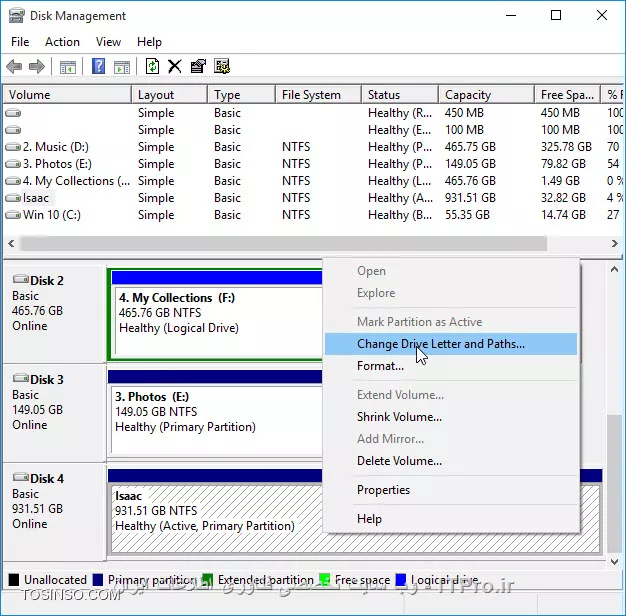Image resolution: width=626 pixels, height=616 pixels.
Task: Select the drive icon of the Isaac volume
Action: point(13,198)
